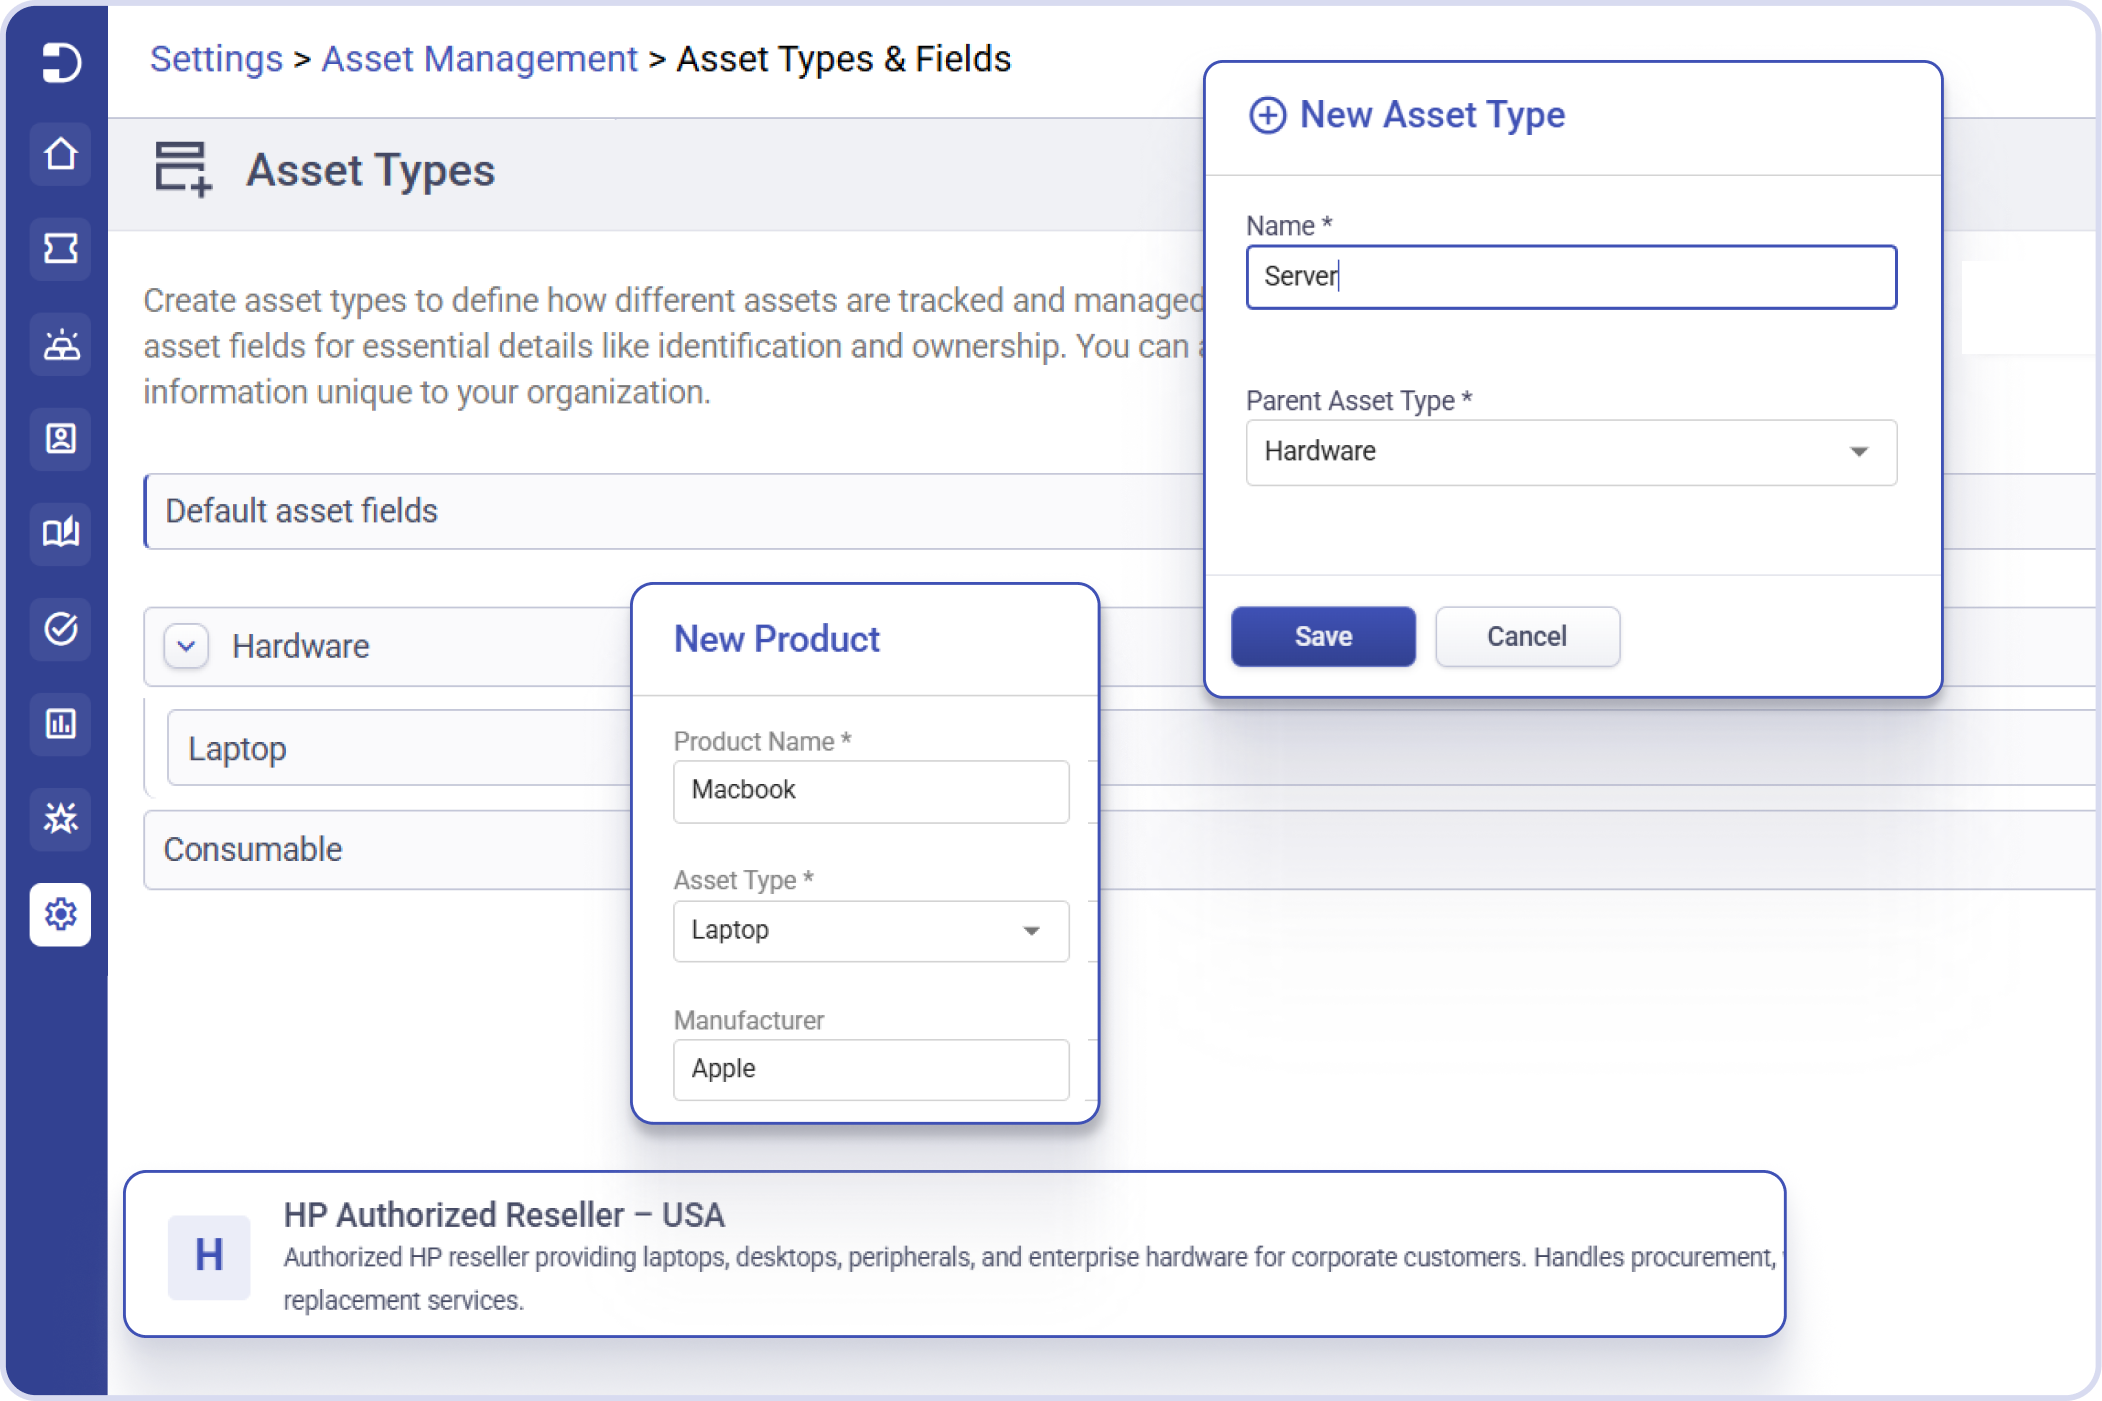Click the Product Name field with Macbook

[871, 791]
